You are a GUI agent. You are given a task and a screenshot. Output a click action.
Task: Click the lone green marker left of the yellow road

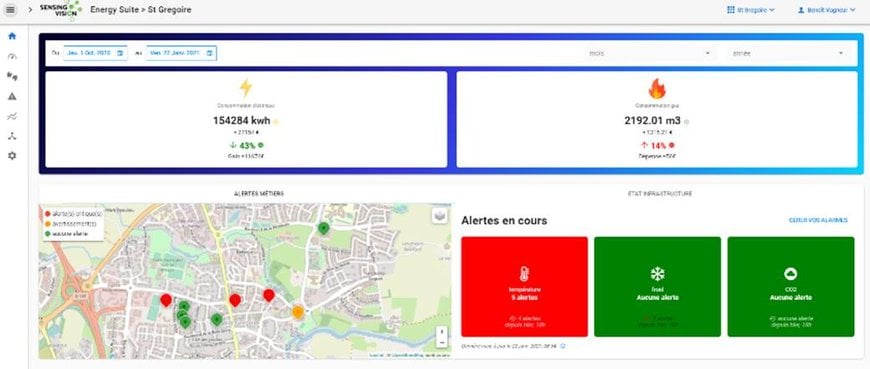click(216, 319)
